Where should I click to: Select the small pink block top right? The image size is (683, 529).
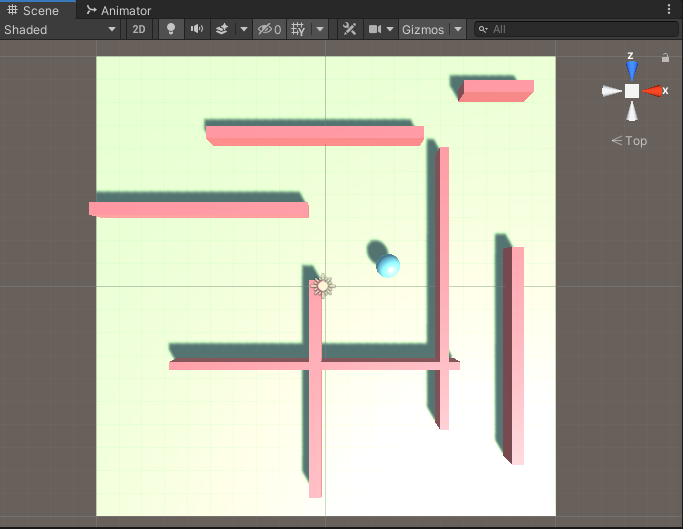click(x=496, y=91)
